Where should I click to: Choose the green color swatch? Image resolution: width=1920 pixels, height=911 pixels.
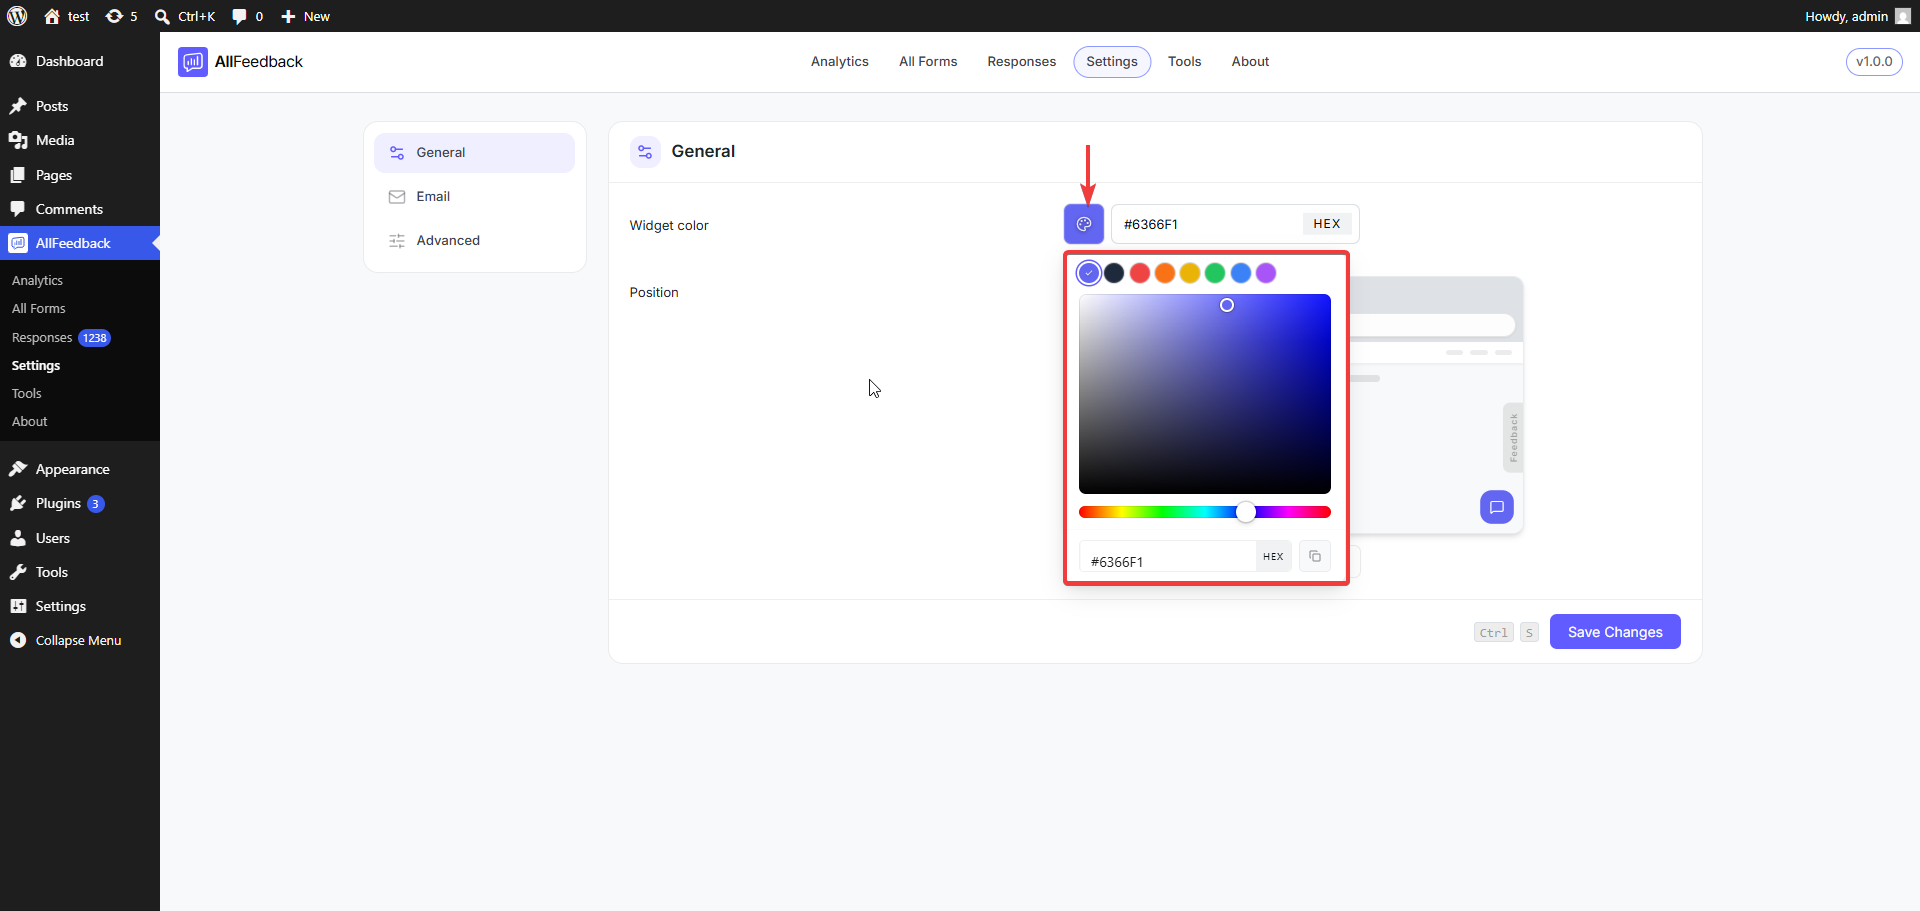[1215, 273]
